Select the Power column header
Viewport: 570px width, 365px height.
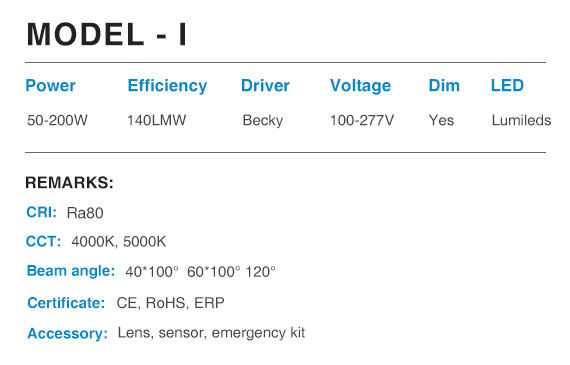pos(51,86)
